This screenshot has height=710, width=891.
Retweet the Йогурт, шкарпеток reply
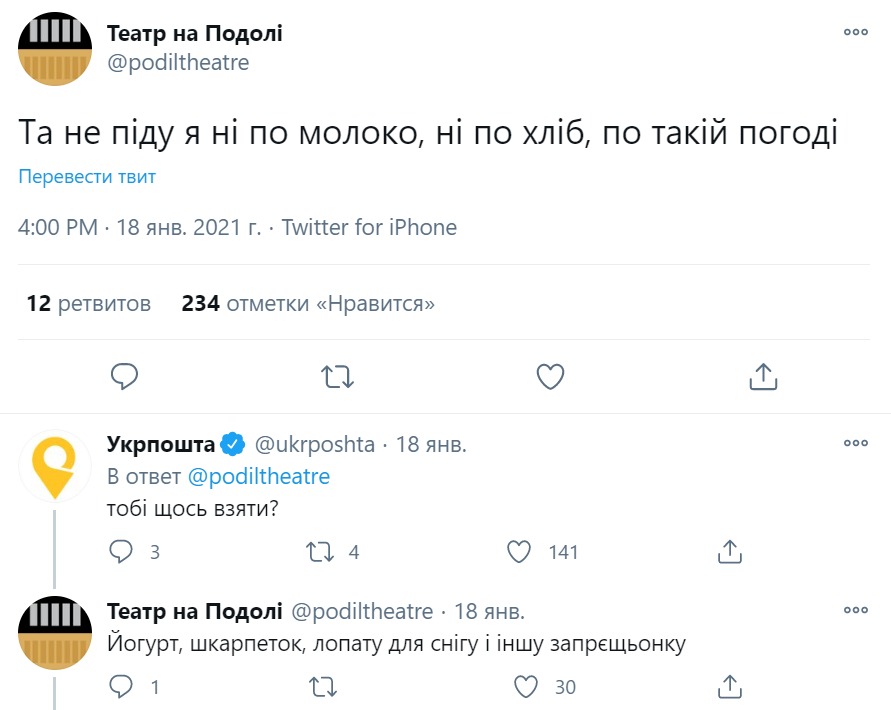[x=320, y=687]
